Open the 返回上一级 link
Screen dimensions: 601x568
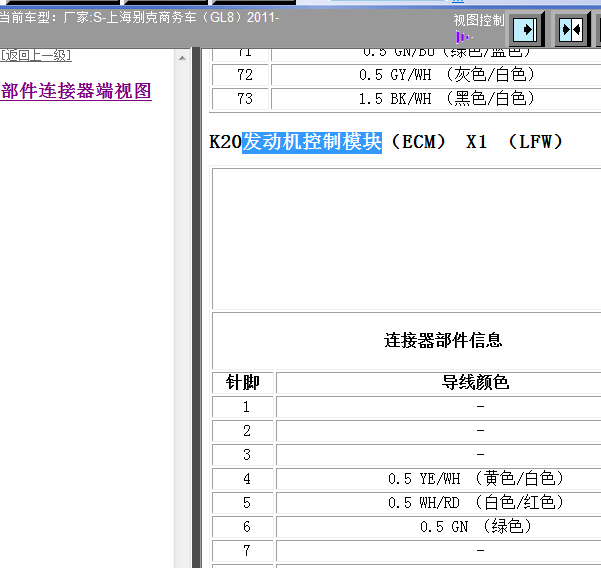36,56
